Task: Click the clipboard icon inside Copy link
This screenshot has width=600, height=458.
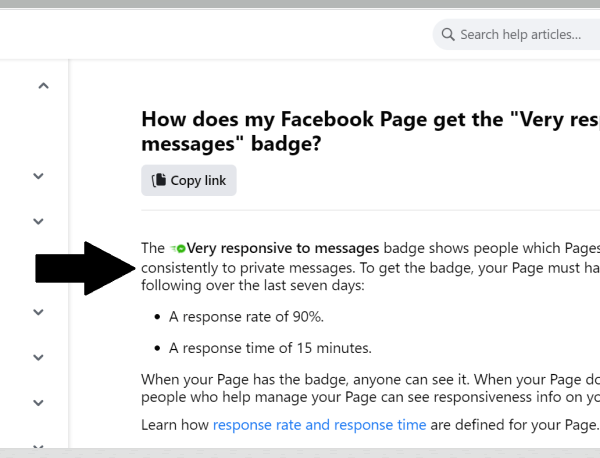Action: click(x=159, y=180)
